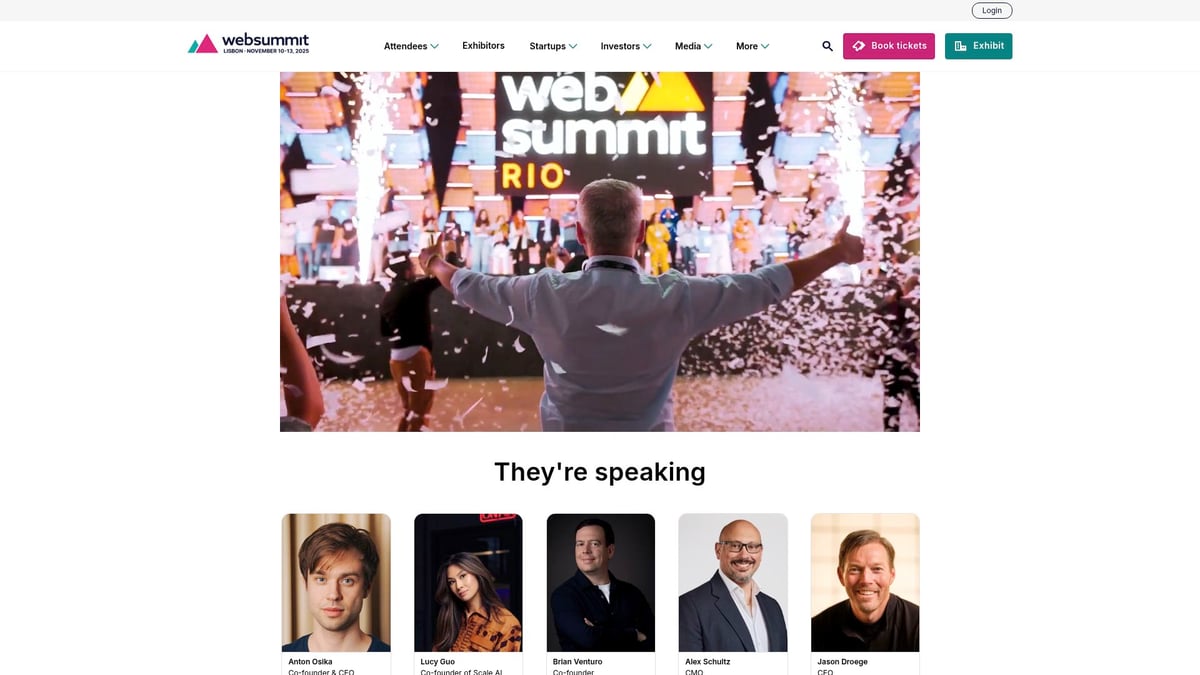1200x675 pixels.
Task: Click the green Exhibit button
Action: coord(978,46)
